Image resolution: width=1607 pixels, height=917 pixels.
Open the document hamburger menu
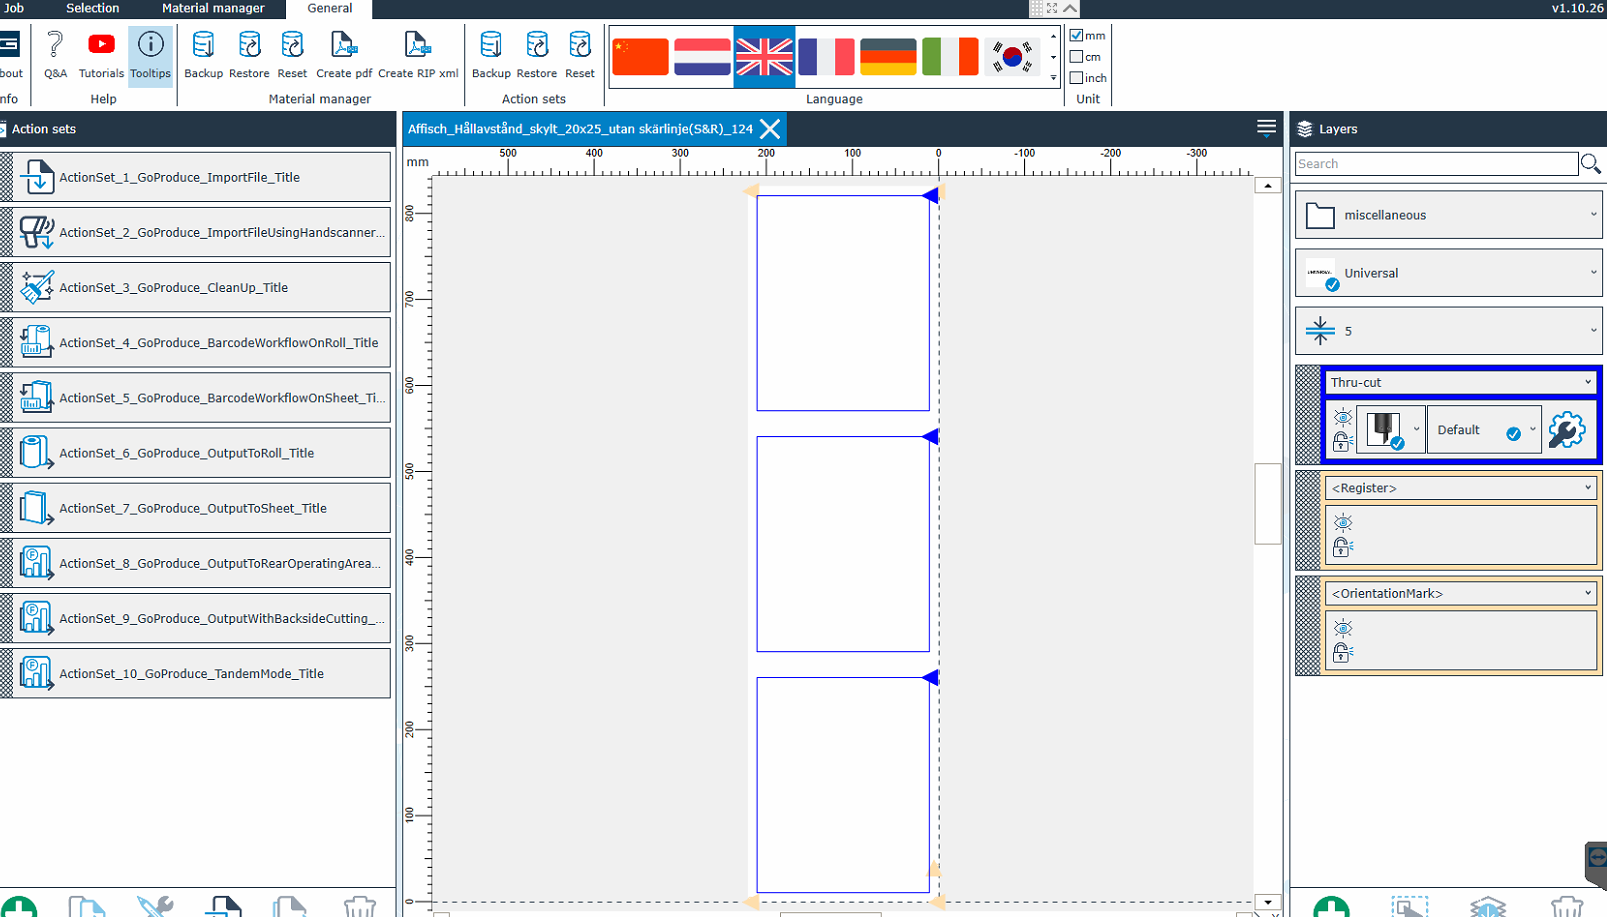[1266, 128]
